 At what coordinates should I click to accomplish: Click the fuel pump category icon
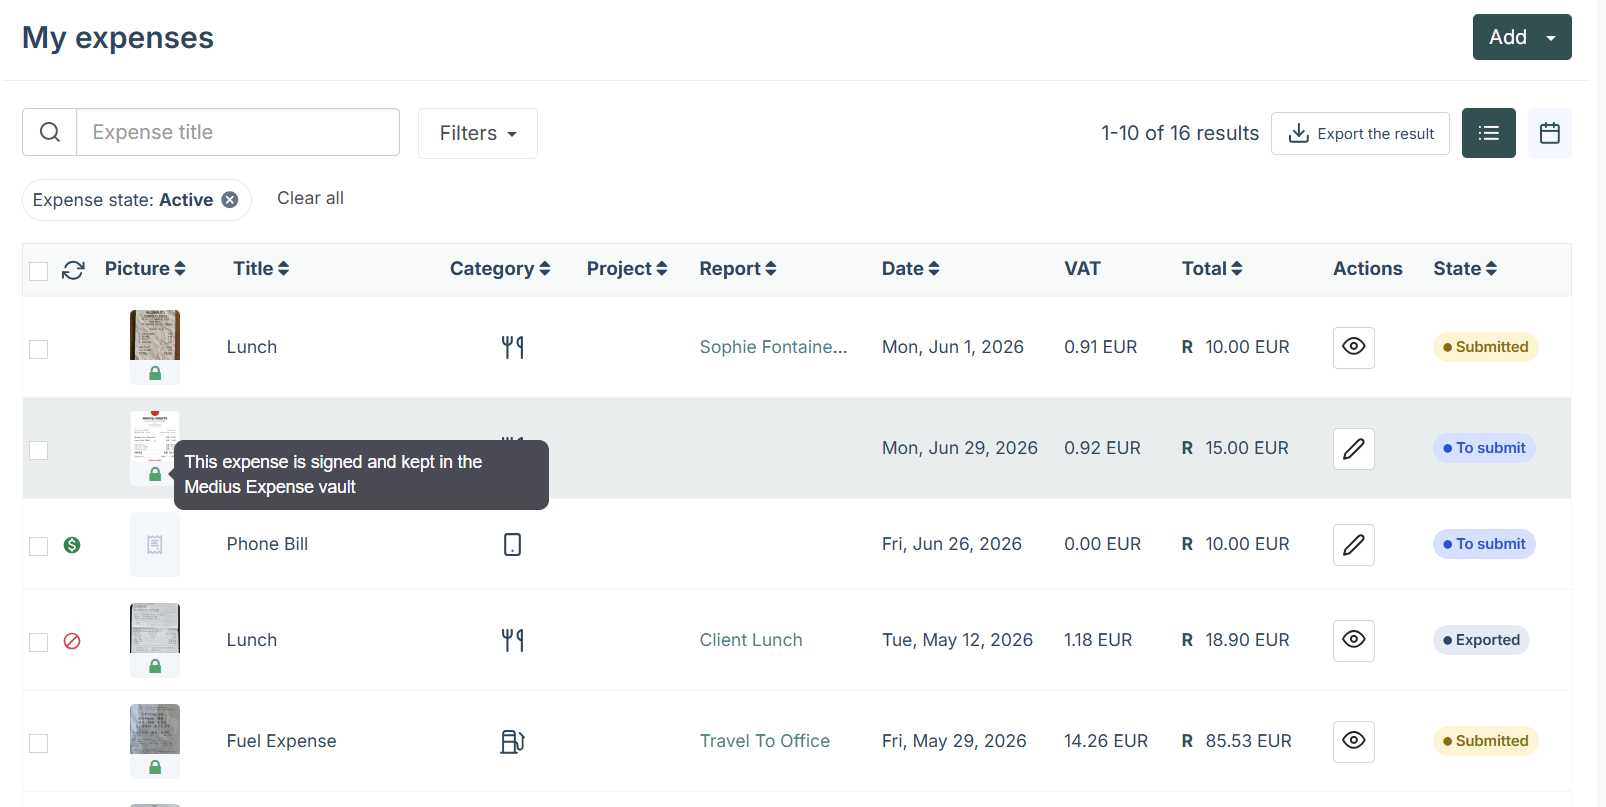[x=513, y=741]
